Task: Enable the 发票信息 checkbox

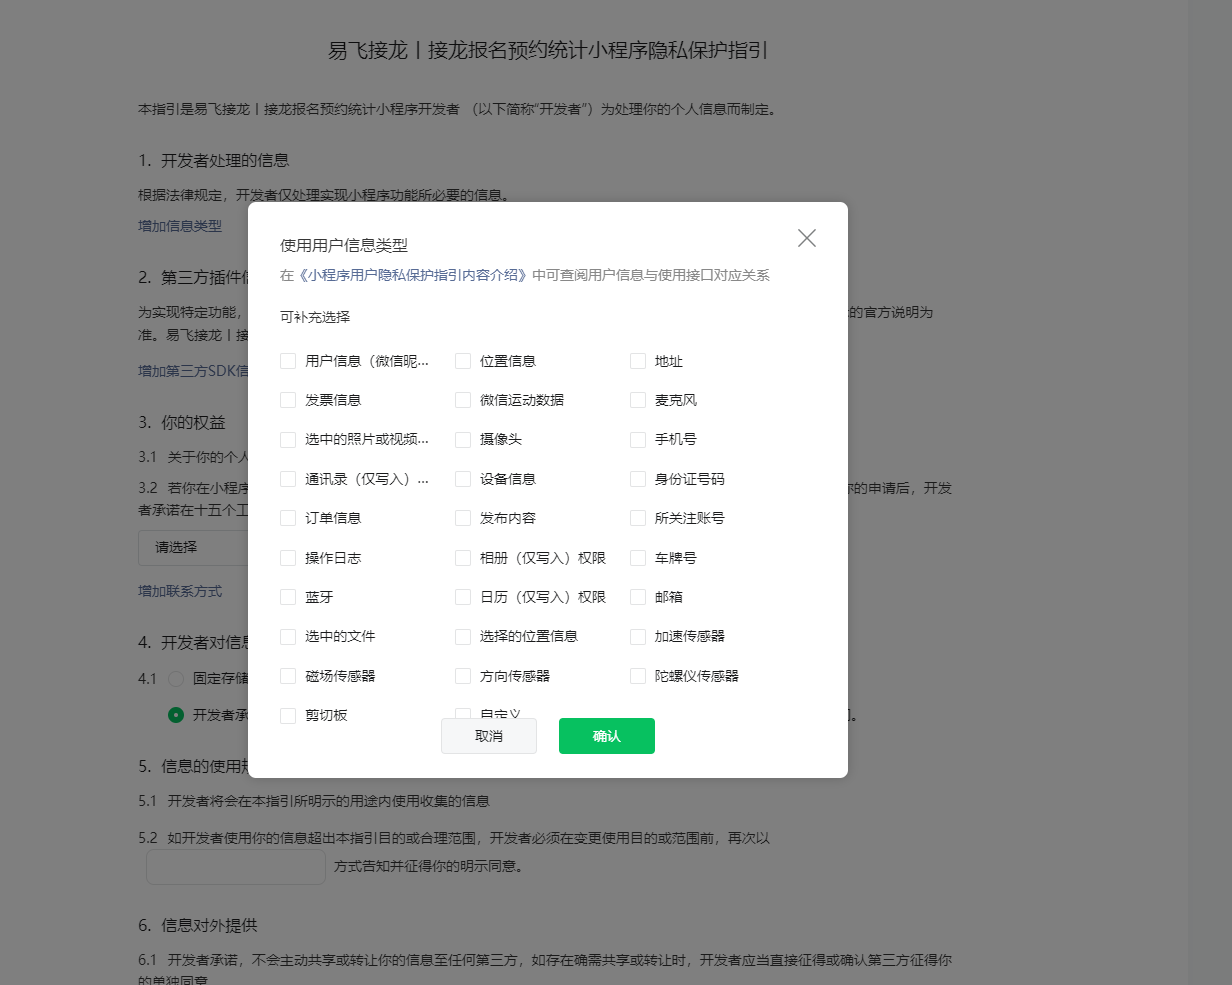Action: tap(288, 400)
